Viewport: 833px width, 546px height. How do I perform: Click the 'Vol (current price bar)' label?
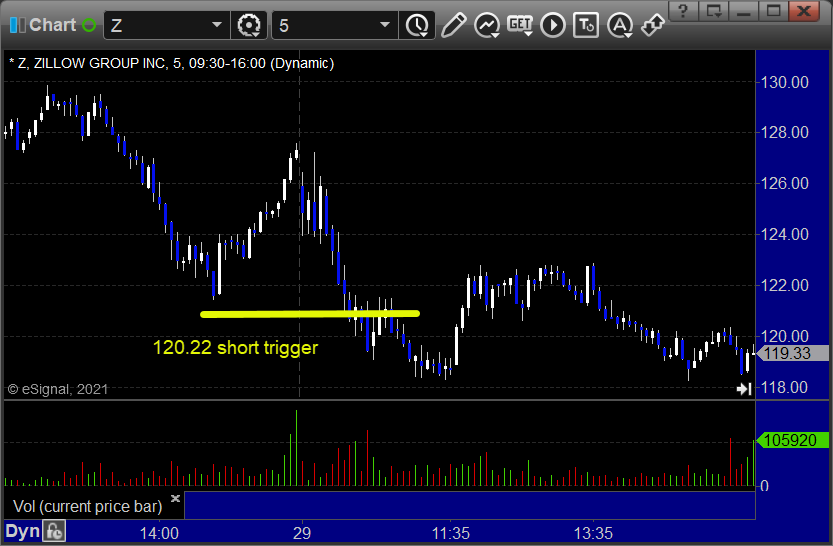pyautogui.click(x=88, y=506)
